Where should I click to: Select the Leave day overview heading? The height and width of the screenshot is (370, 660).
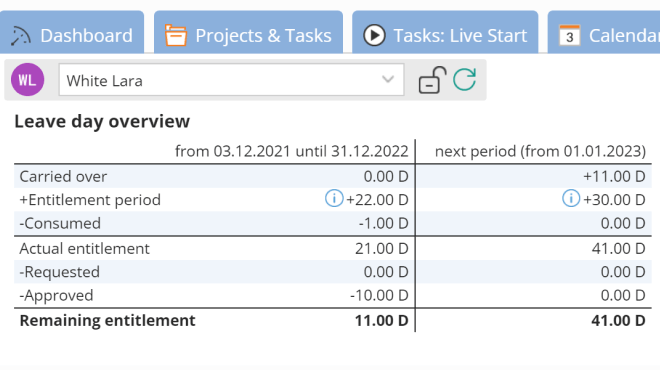click(x=102, y=122)
